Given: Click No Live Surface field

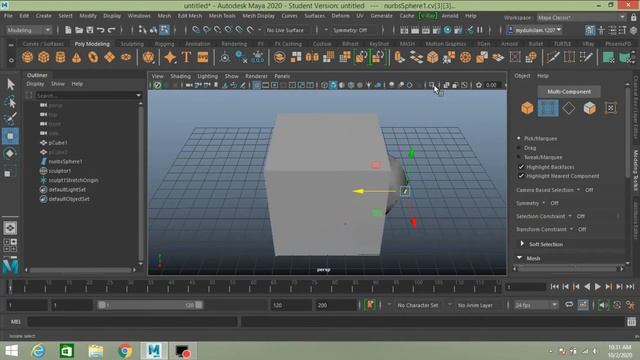Looking at the screenshot, I should pos(285,30).
